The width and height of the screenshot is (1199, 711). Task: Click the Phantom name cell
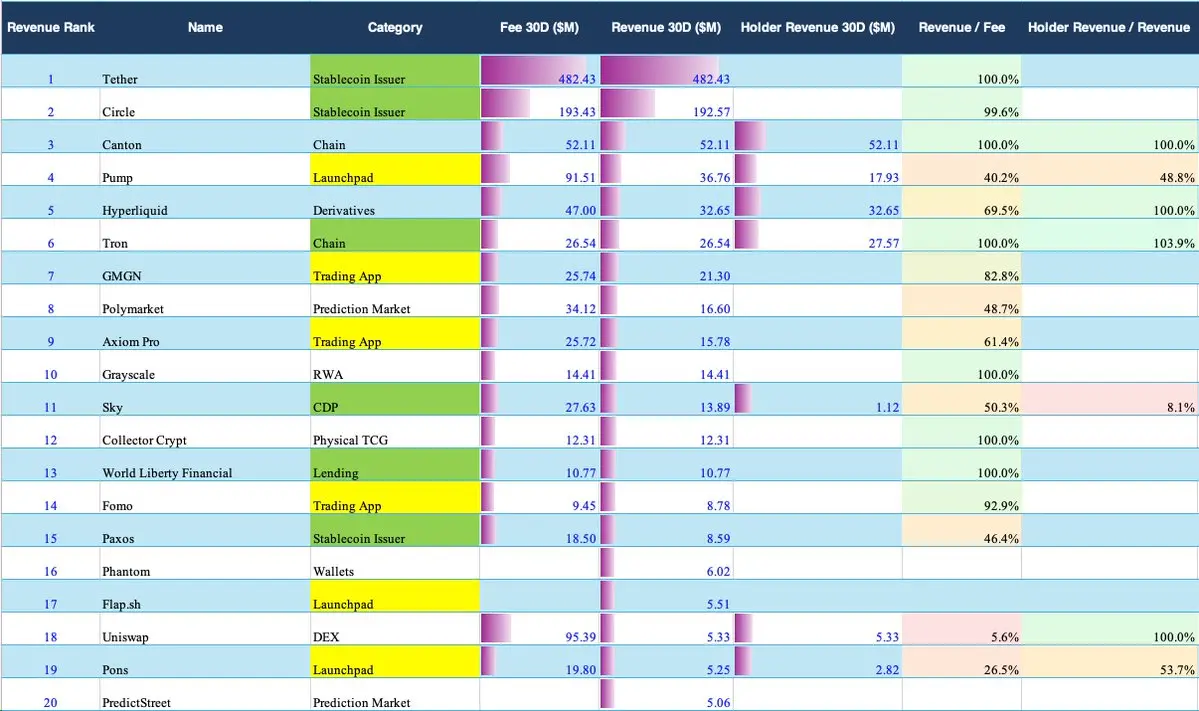[205, 564]
